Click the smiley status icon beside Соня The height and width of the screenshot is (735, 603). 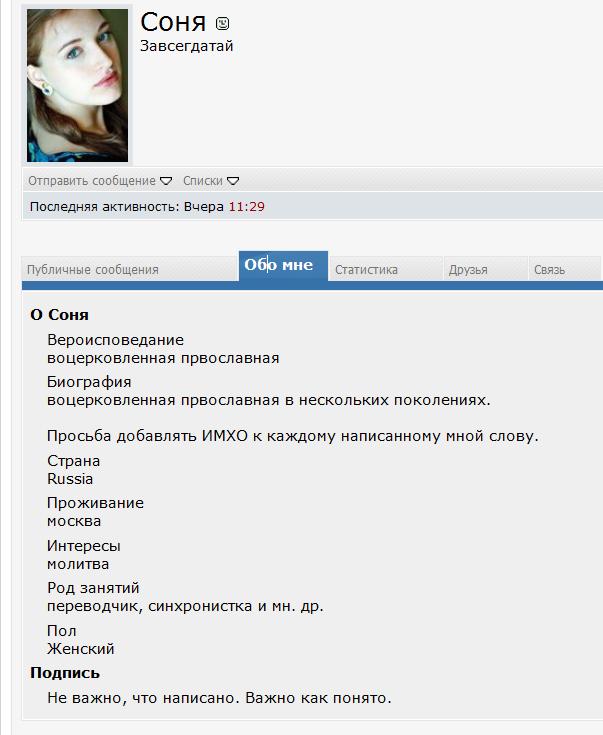tap(222, 23)
